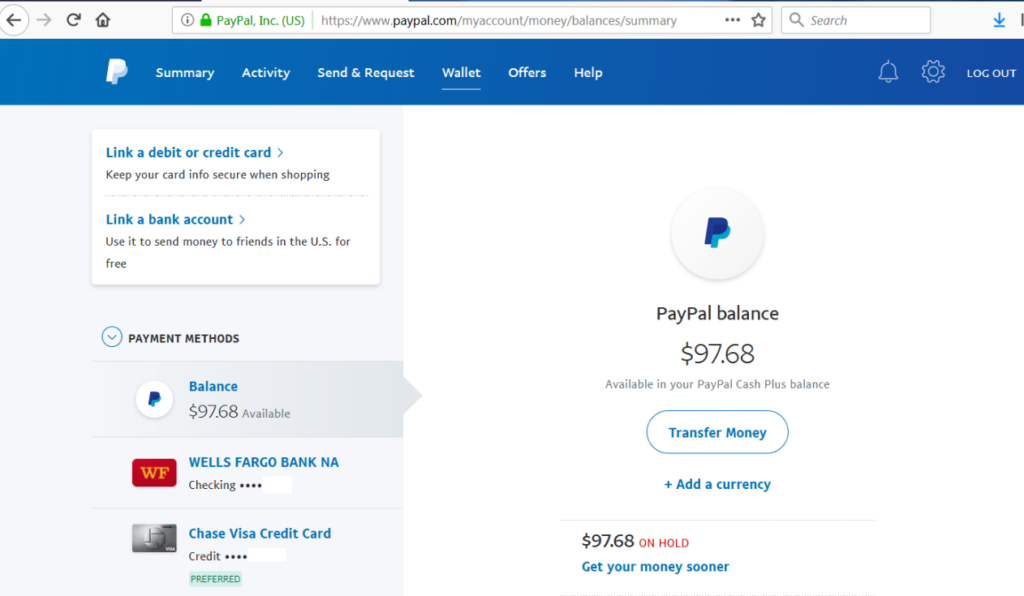
Task: Select the Wallet tab
Action: 461,72
